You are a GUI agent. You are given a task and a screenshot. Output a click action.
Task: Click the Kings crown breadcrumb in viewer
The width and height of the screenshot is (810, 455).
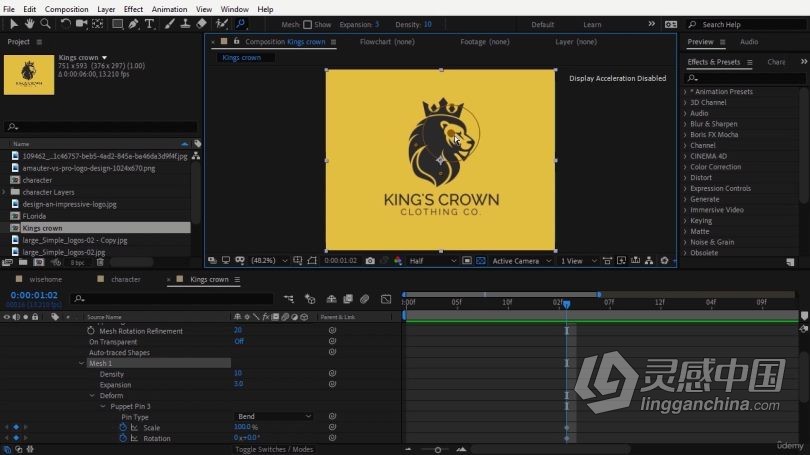point(241,57)
